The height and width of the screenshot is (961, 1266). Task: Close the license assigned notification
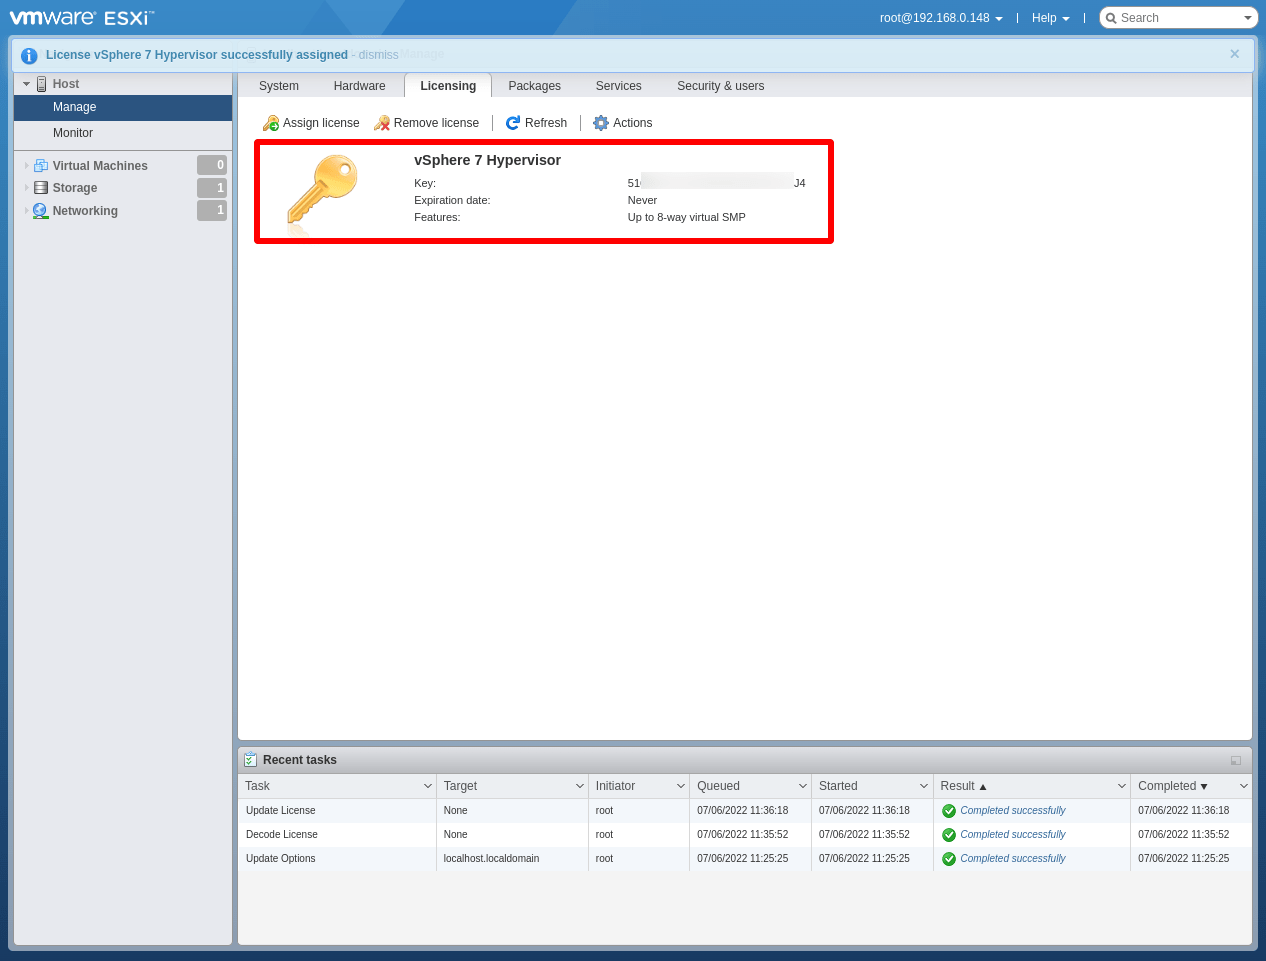(1234, 54)
